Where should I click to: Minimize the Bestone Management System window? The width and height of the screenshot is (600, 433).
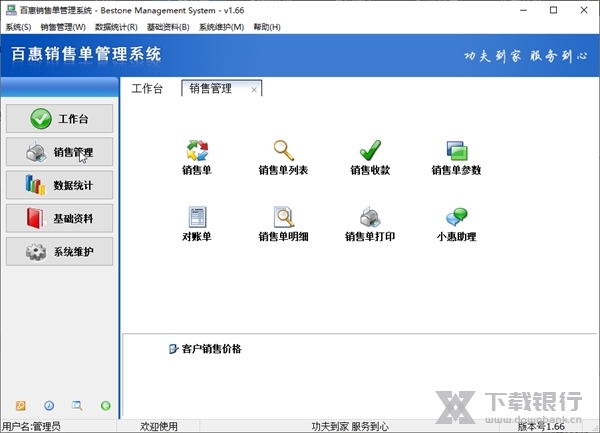tap(523, 10)
